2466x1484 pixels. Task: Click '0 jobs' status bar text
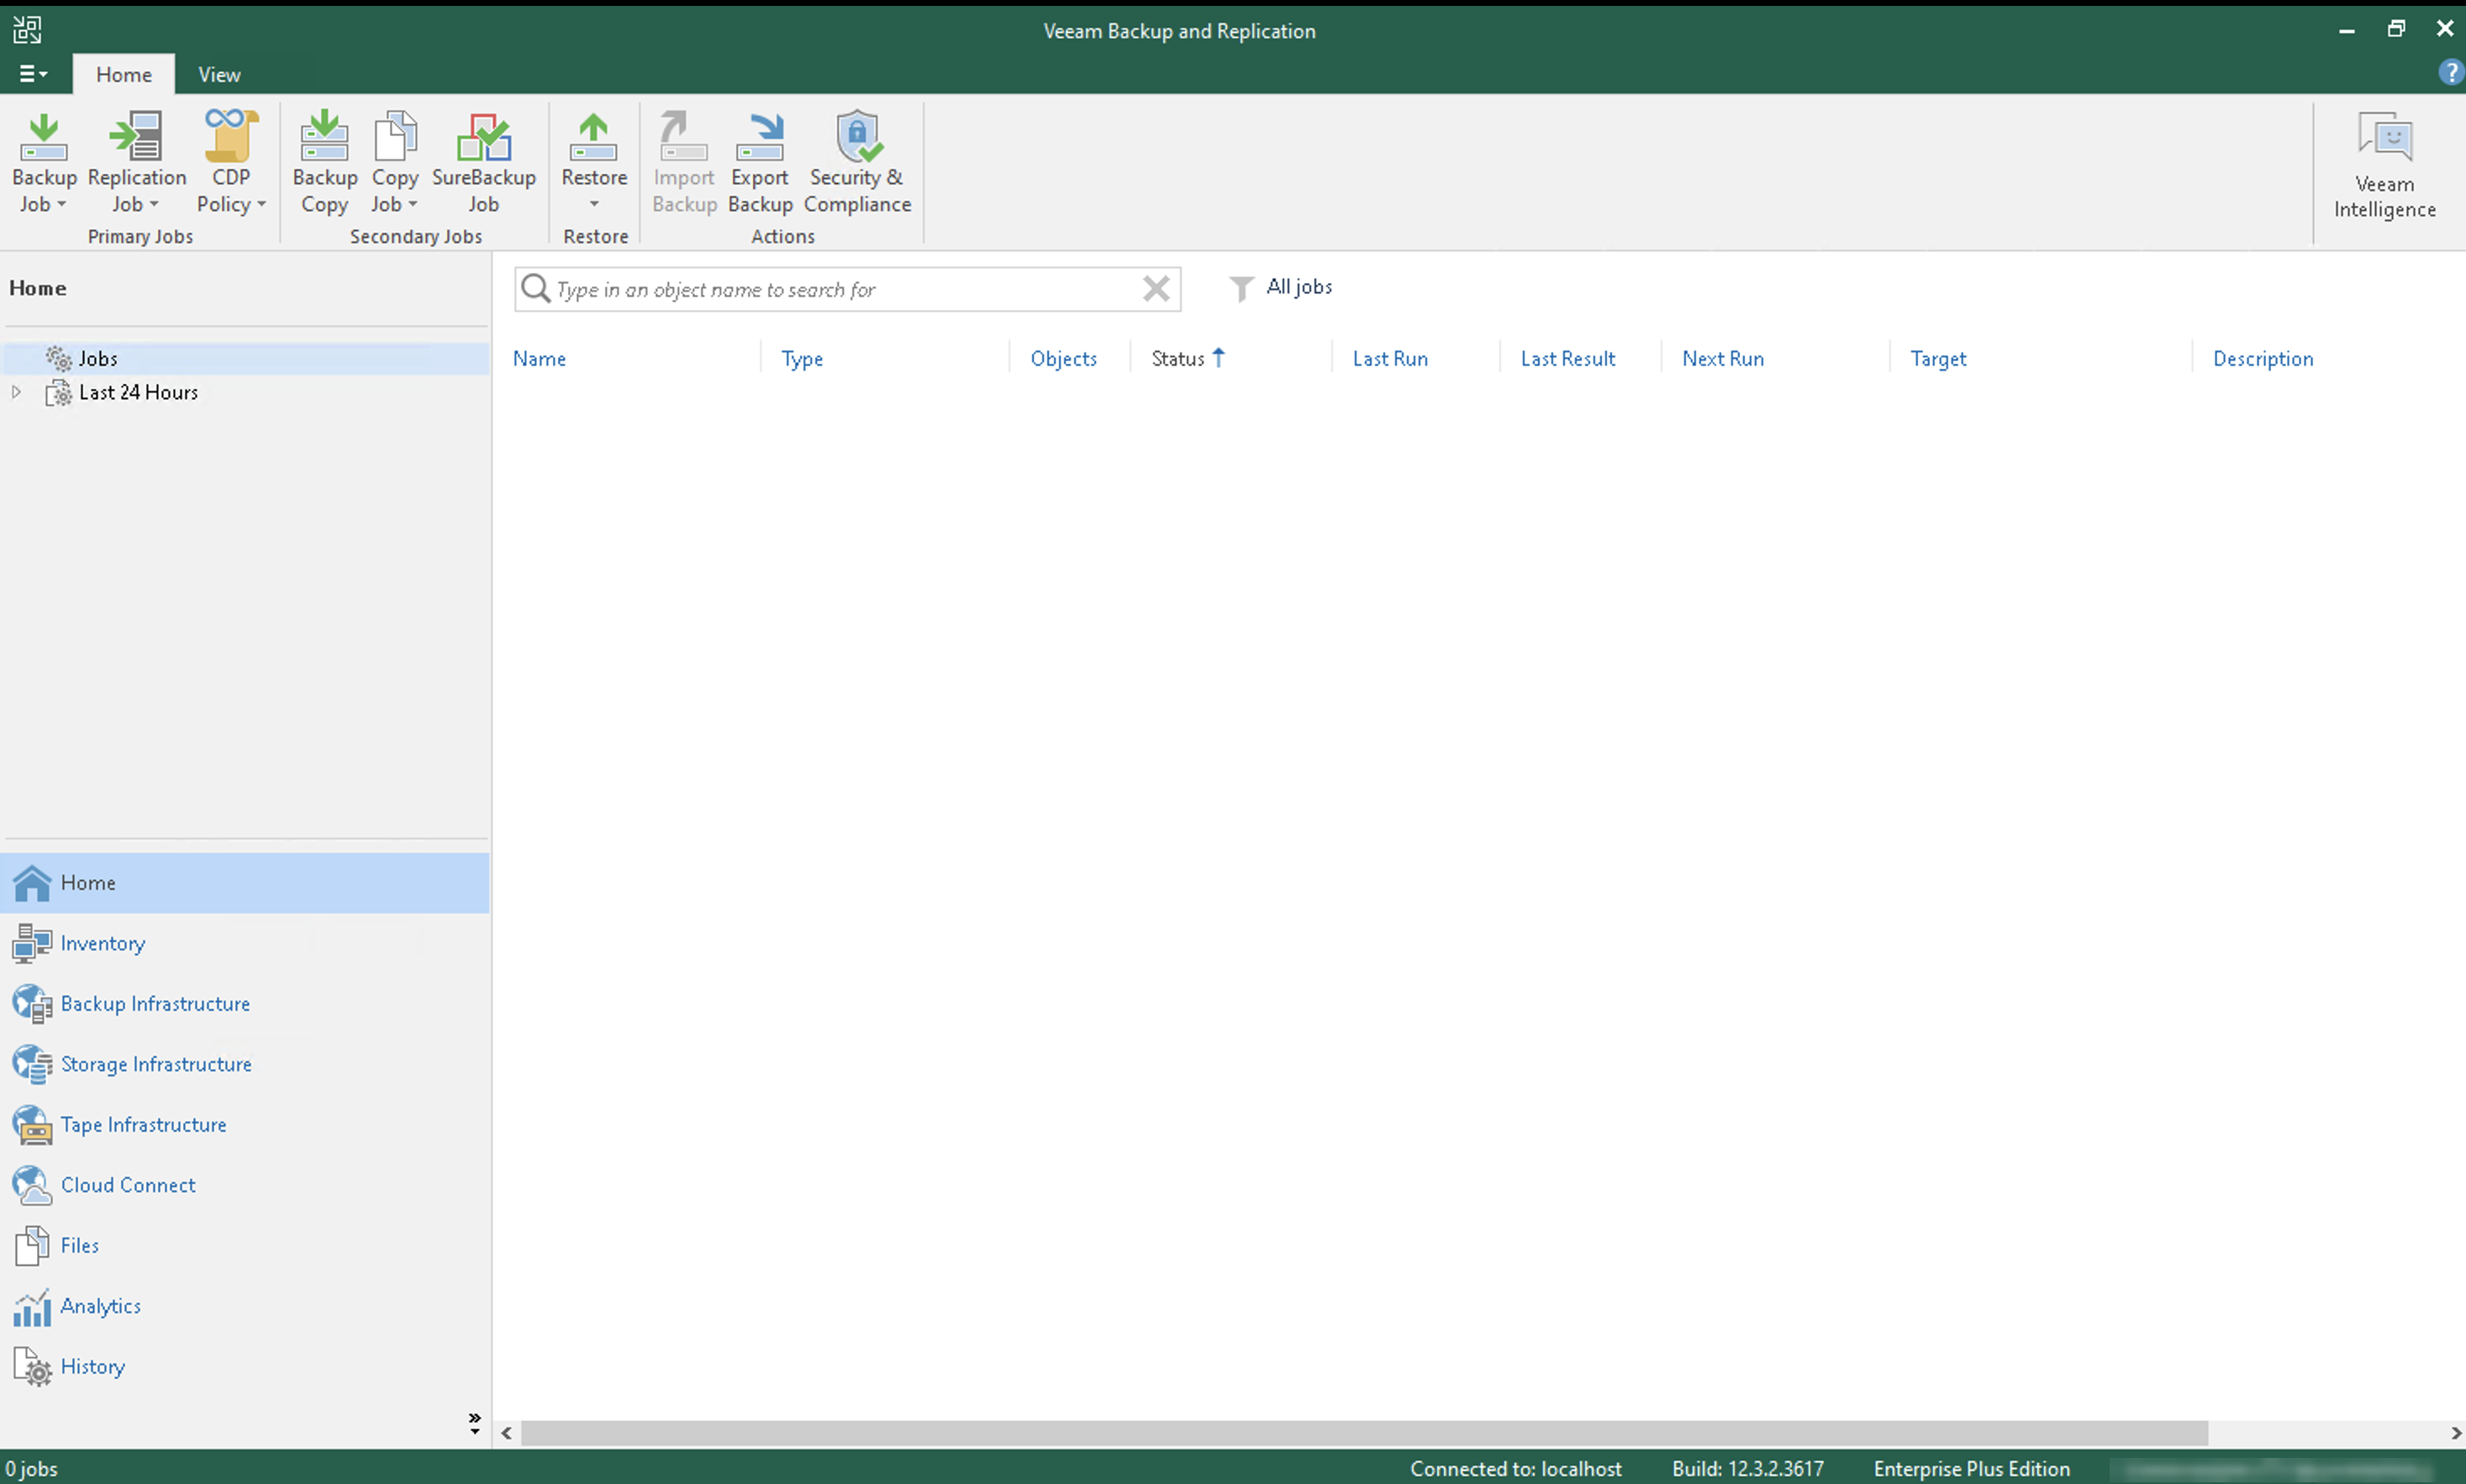coord(31,1468)
